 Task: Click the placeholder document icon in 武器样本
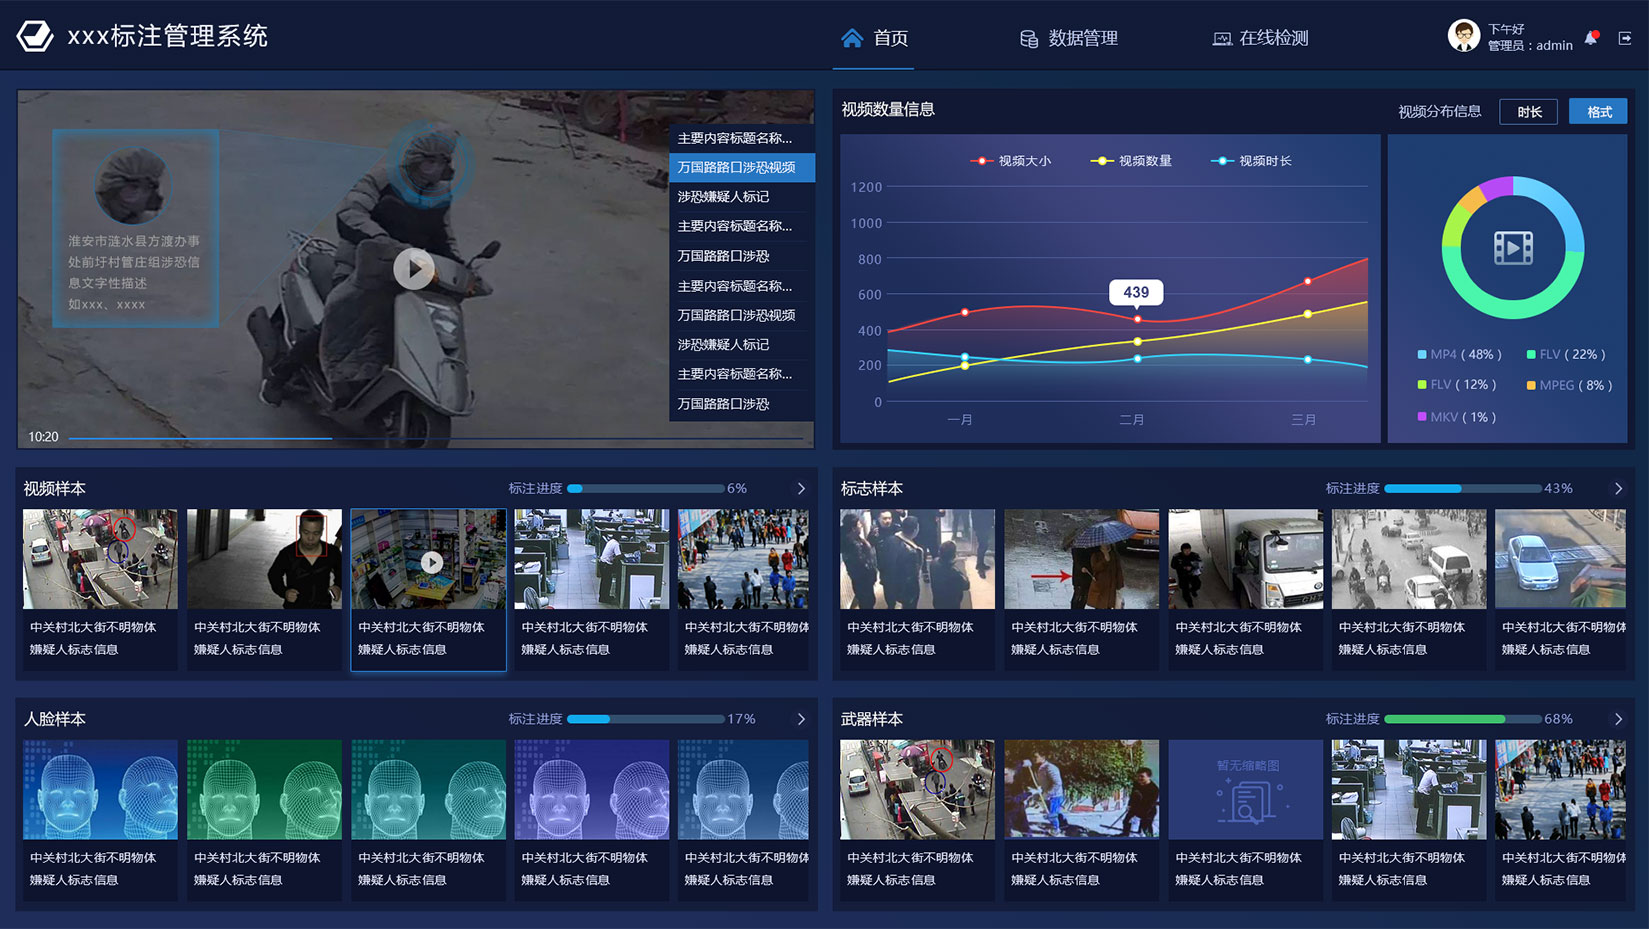click(1246, 799)
